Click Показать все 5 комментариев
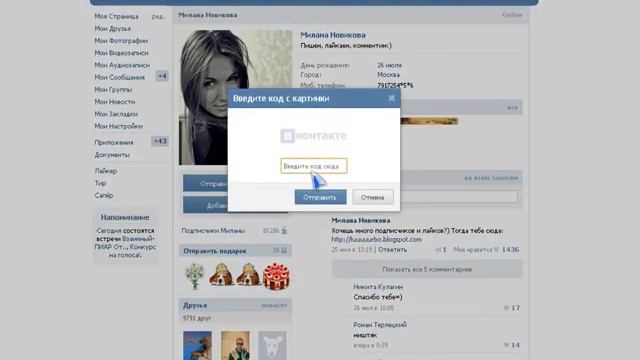The width and height of the screenshot is (640, 360). pyautogui.click(x=427, y=269)
